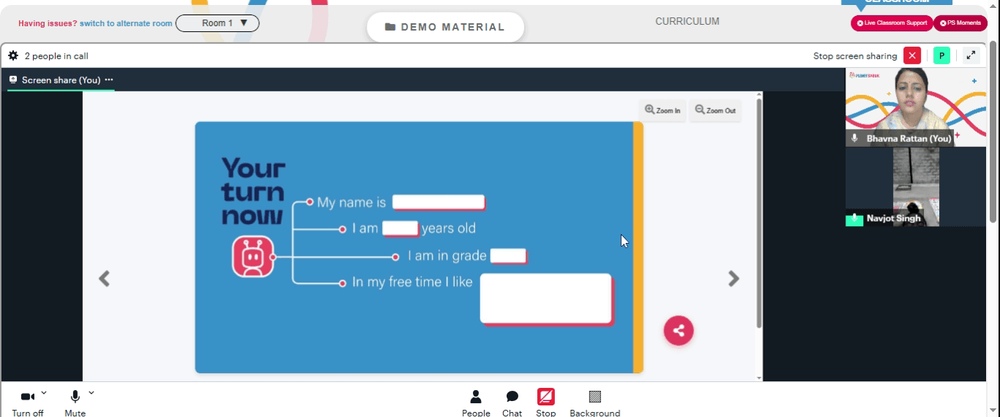
Task: Expand microphone options chevron
Action: coord(91,393)
